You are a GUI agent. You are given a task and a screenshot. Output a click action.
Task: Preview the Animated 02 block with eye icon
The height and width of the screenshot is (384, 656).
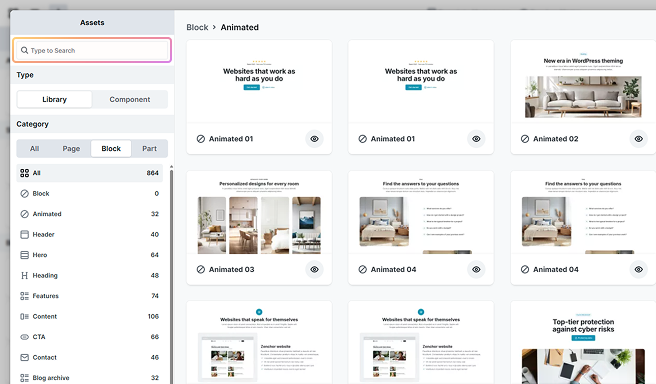638,139
